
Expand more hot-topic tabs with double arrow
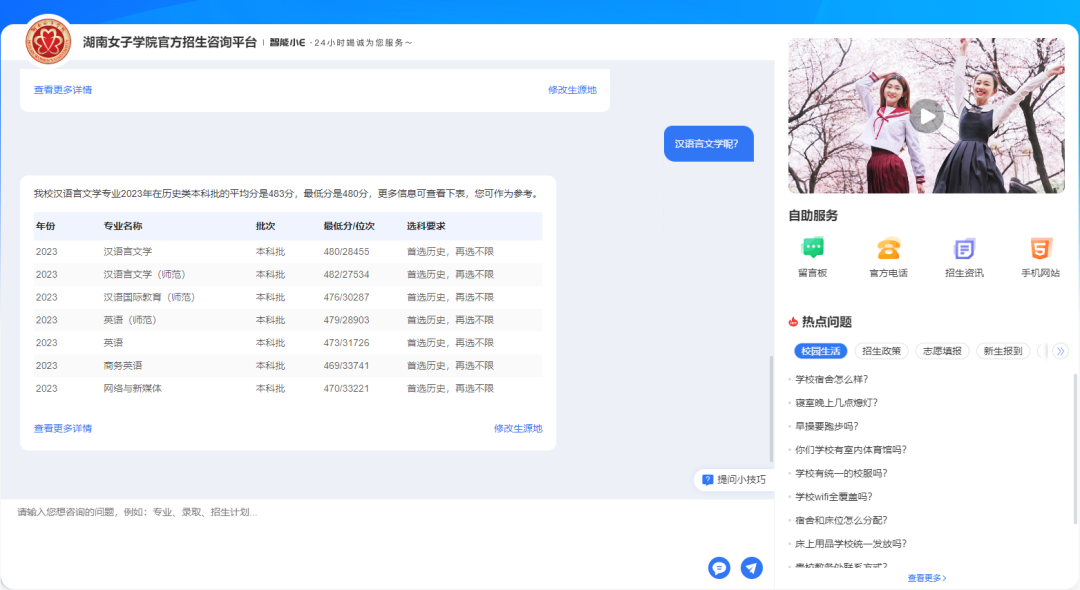tap(1061, 351)
